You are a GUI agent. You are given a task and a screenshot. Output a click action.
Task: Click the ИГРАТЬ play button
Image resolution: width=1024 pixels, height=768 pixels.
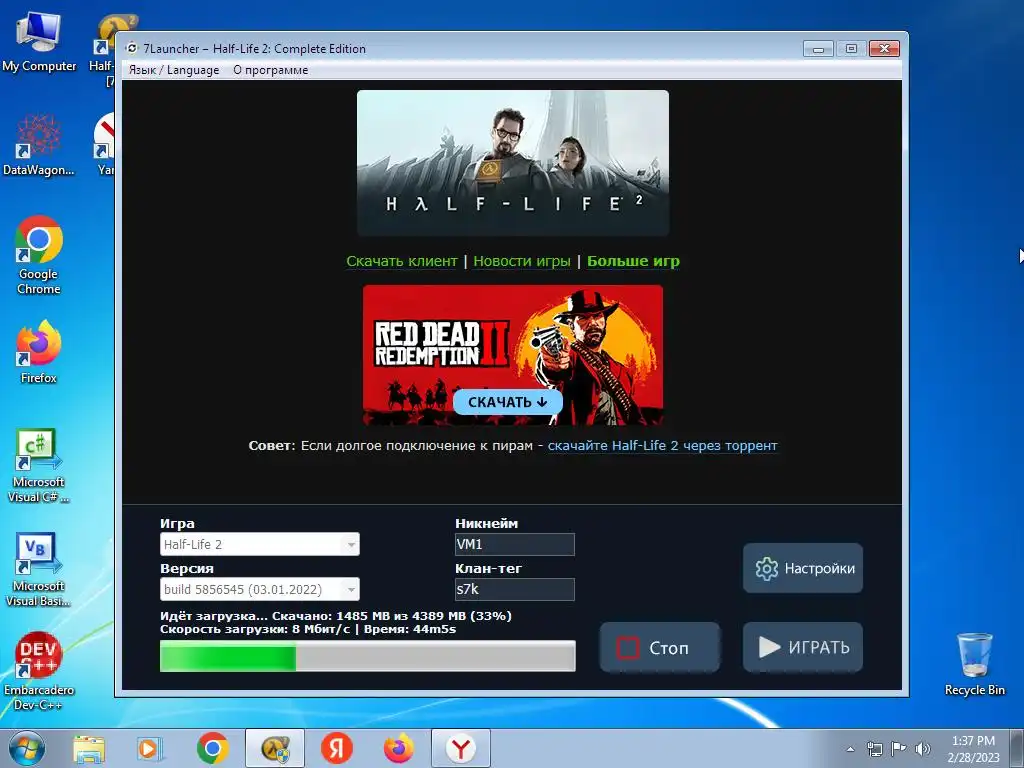click(x=803, y=647)
